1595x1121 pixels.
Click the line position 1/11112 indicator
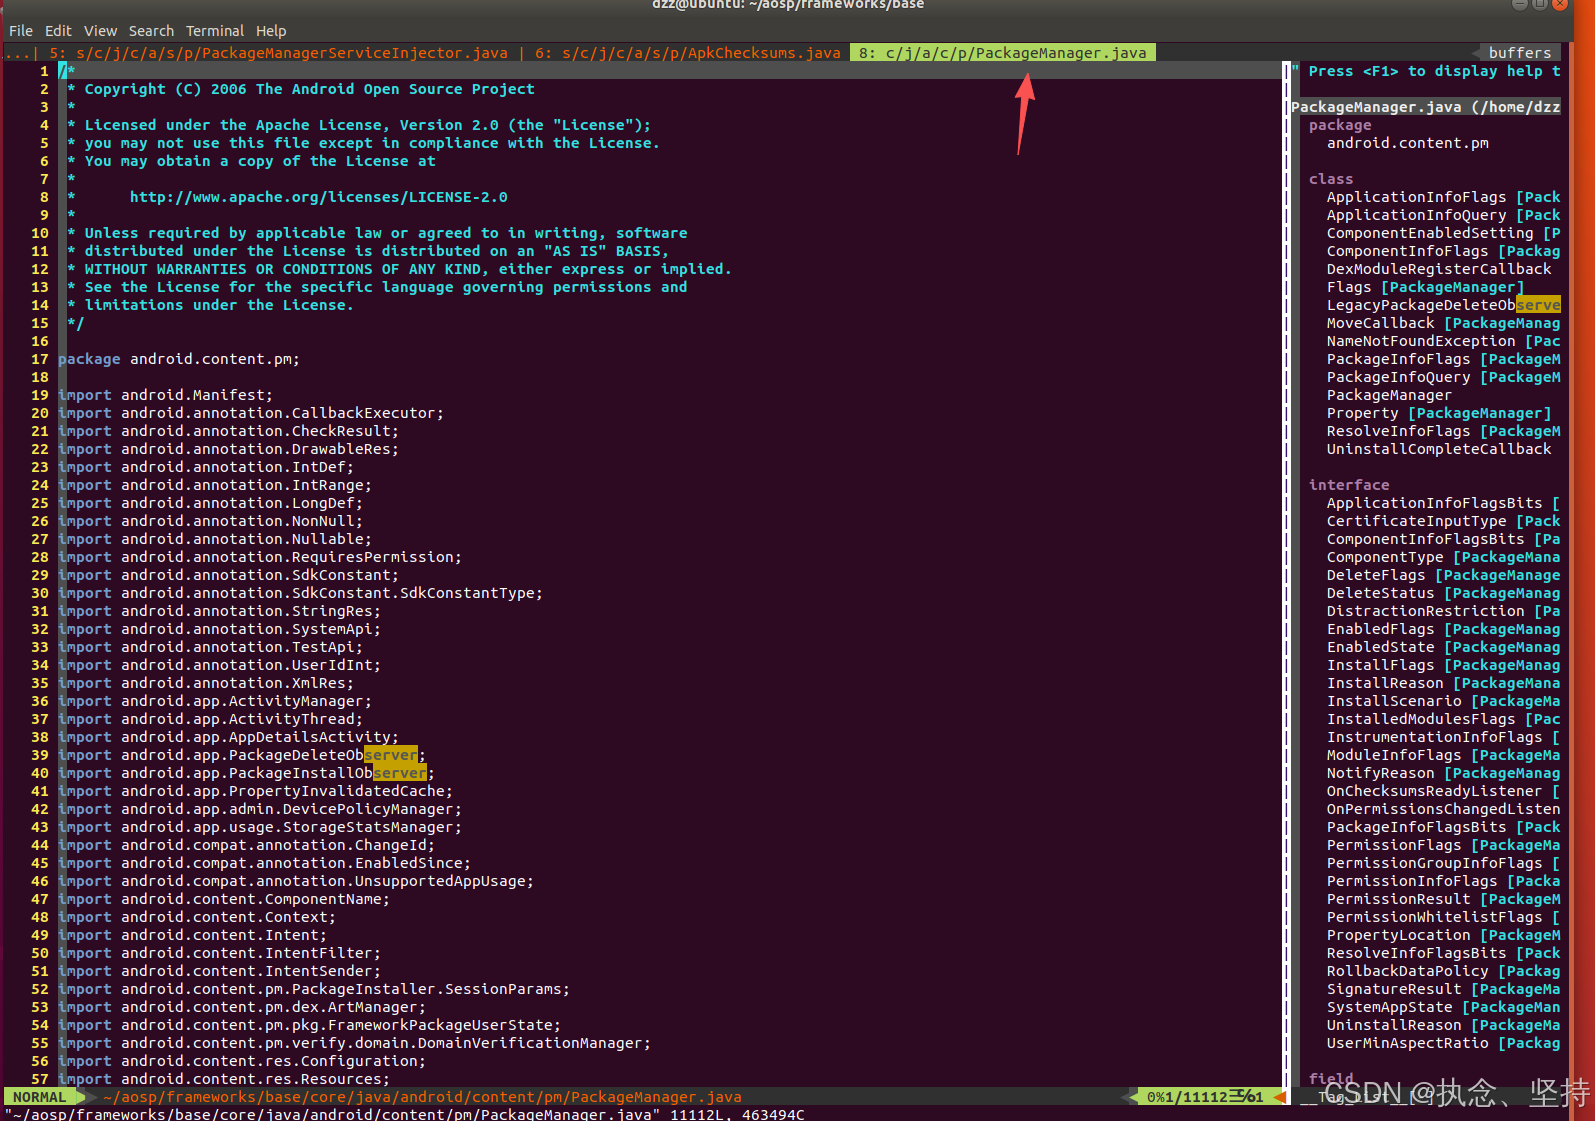click(1204, 1097)
